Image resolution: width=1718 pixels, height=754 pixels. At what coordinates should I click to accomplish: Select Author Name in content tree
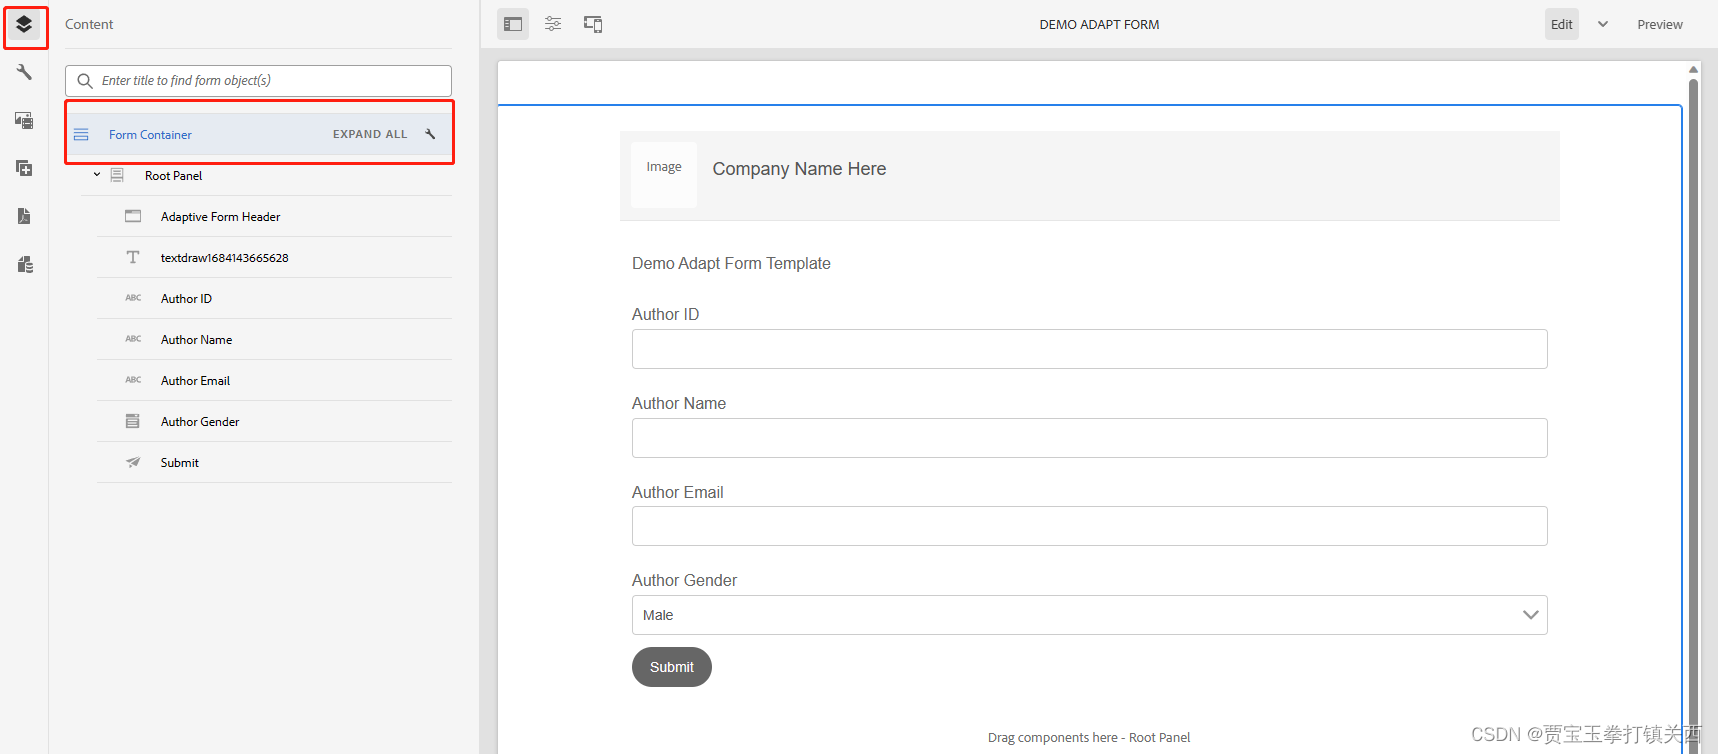[x=196, y=340]
